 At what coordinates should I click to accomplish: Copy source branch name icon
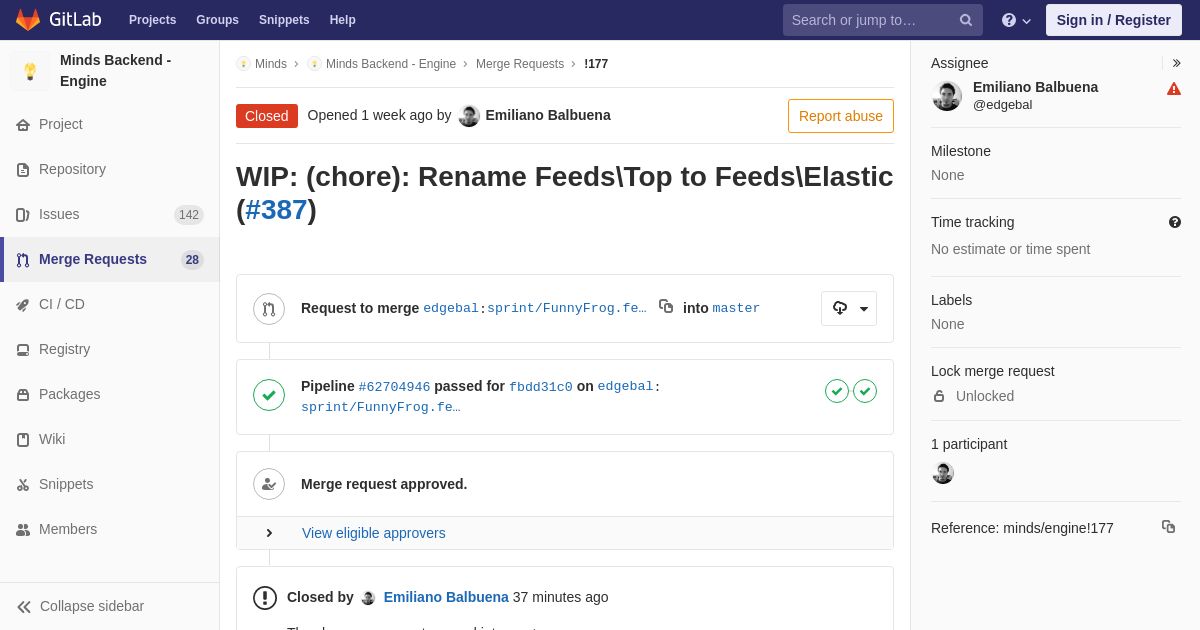[666, 306]
